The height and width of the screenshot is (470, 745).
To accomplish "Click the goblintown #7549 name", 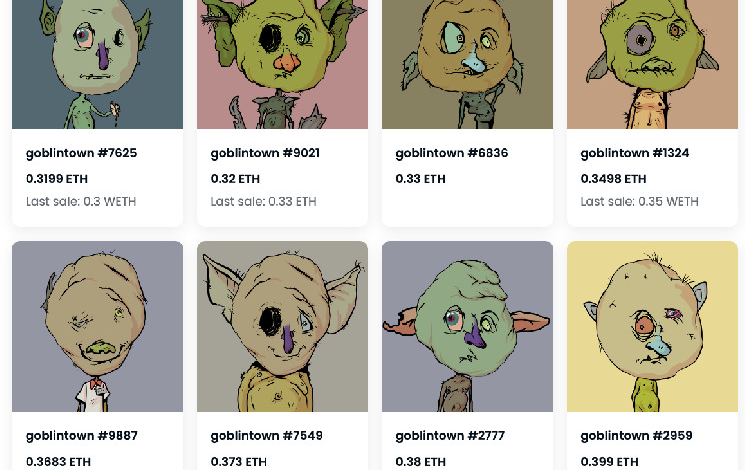I will (x=267, y=436).
